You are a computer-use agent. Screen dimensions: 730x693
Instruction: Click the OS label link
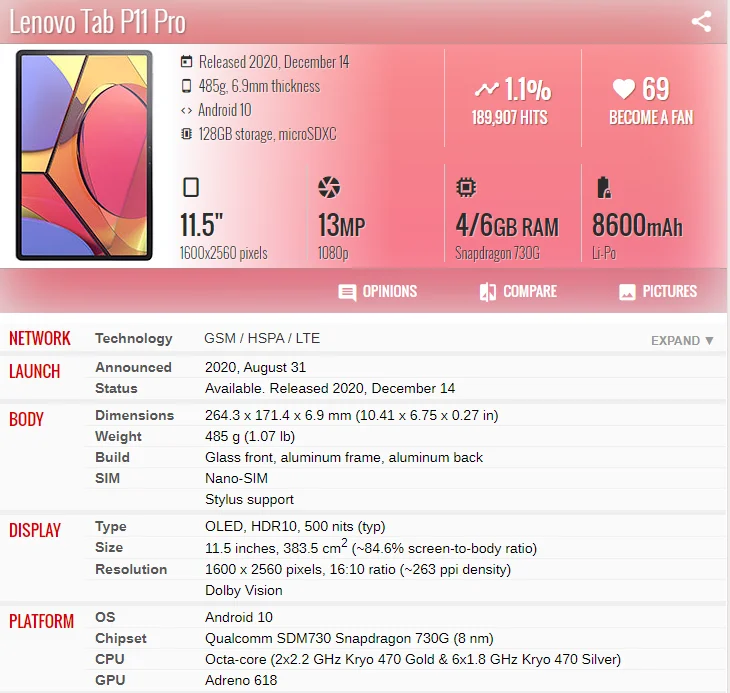click(105, 617)
